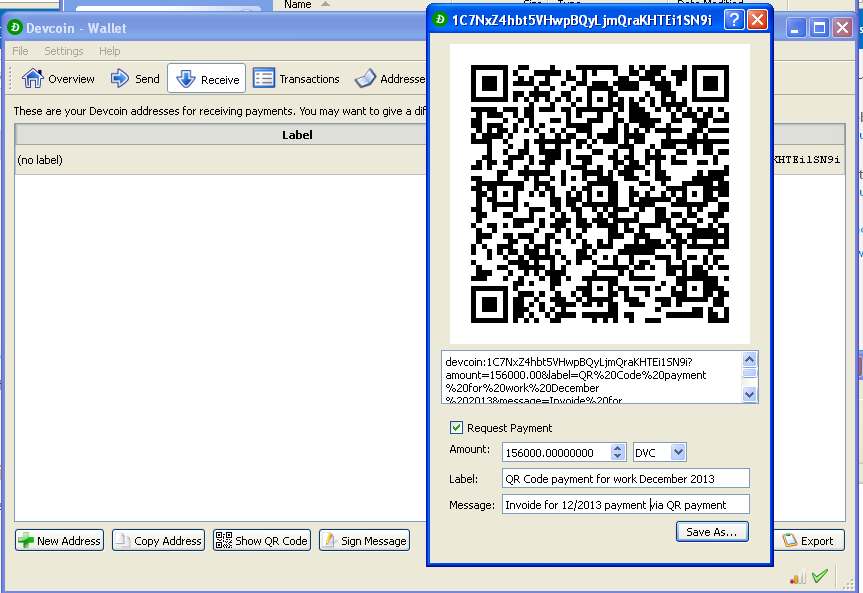Click the Sign Message pencil button
The image size is (863, 593).
(364, 541)
